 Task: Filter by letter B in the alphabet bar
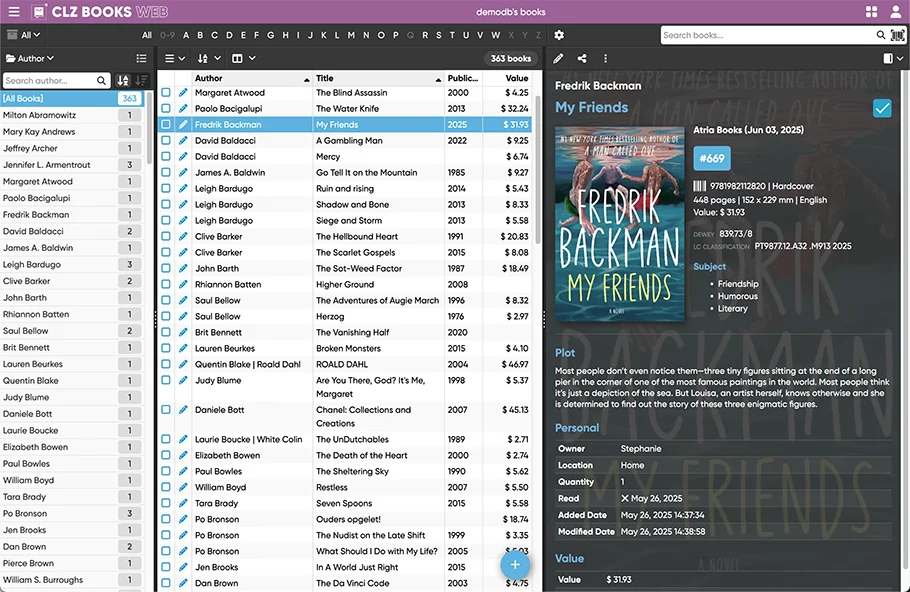200,35
